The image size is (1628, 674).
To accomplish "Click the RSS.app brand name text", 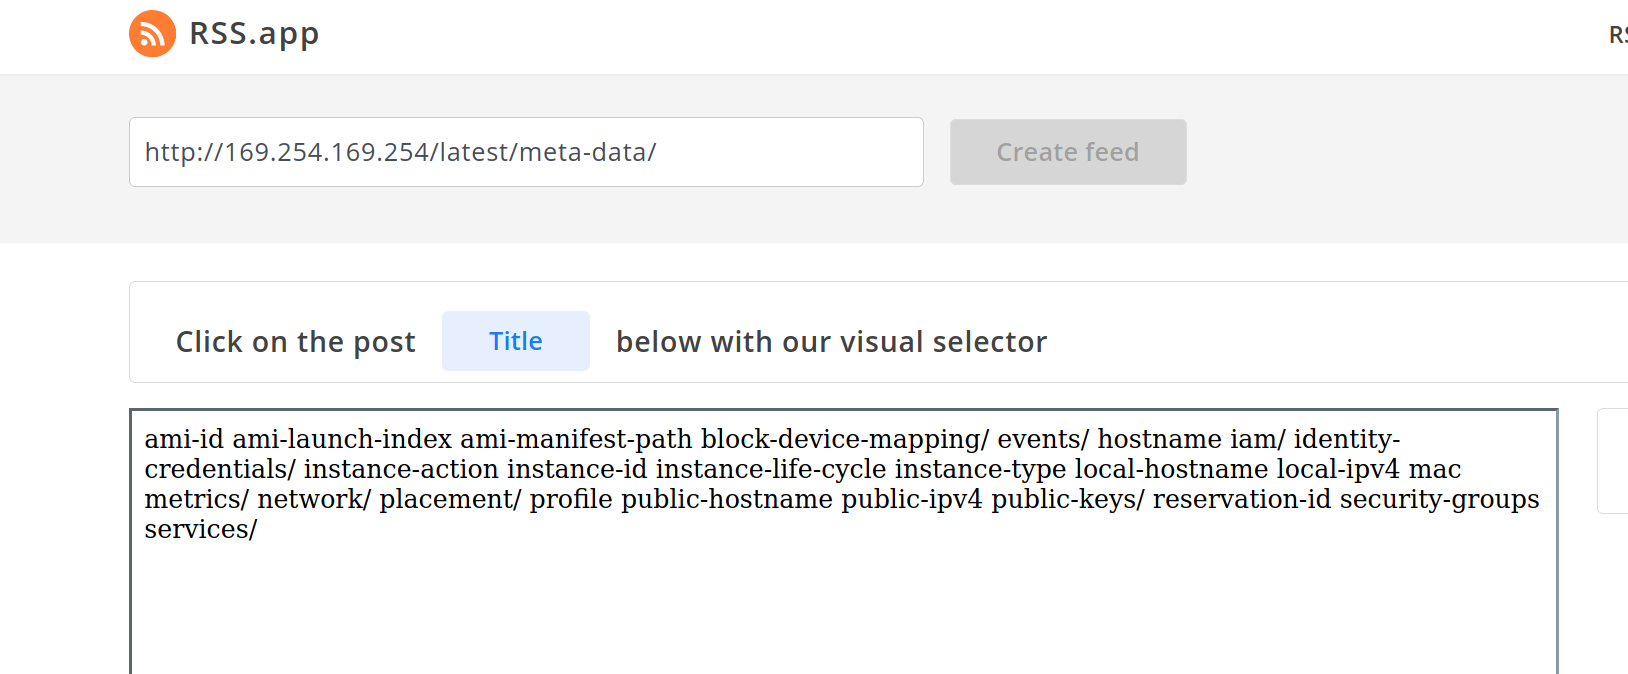I will pos(254,34).
